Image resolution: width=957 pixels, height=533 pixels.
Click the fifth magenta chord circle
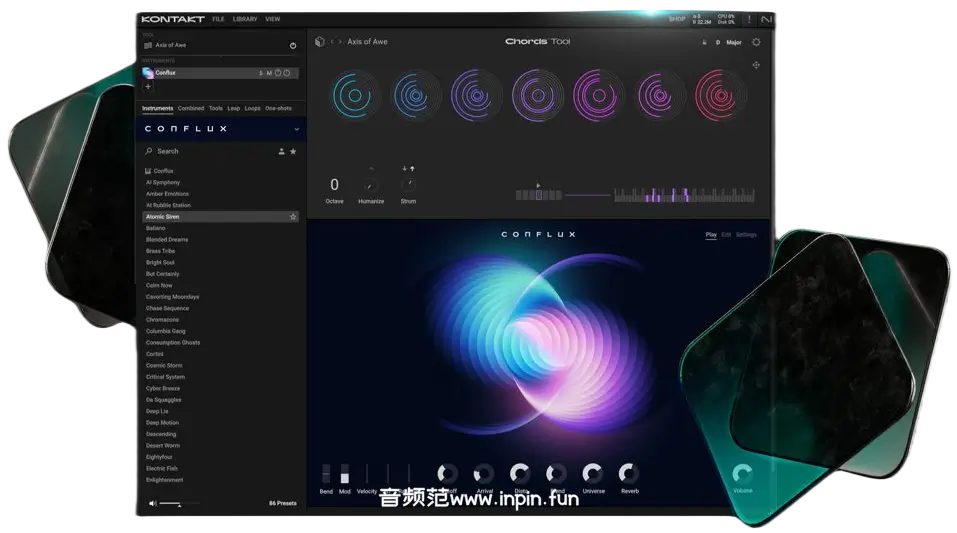(599, 96)
